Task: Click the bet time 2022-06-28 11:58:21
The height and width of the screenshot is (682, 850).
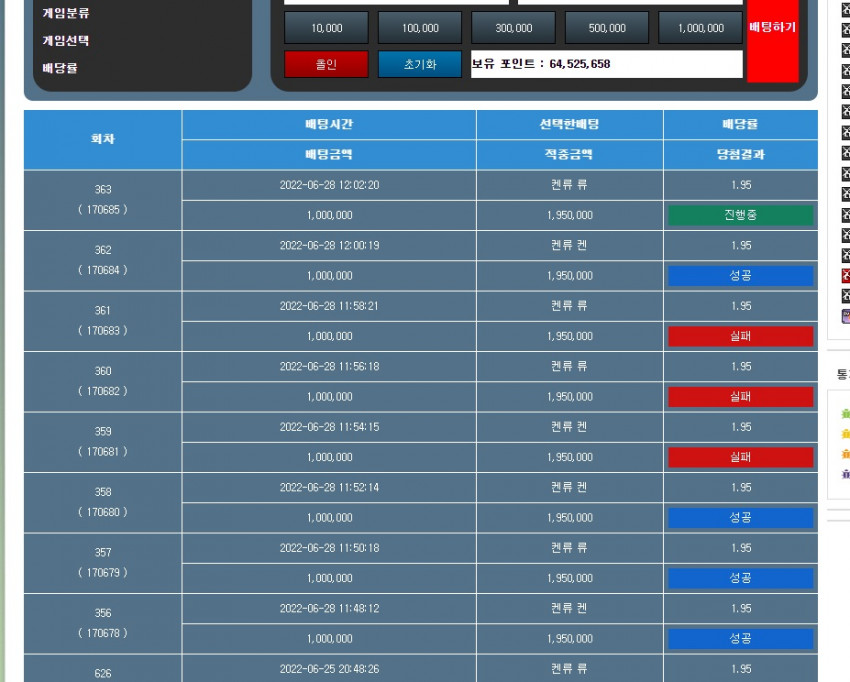Action: 329,306
